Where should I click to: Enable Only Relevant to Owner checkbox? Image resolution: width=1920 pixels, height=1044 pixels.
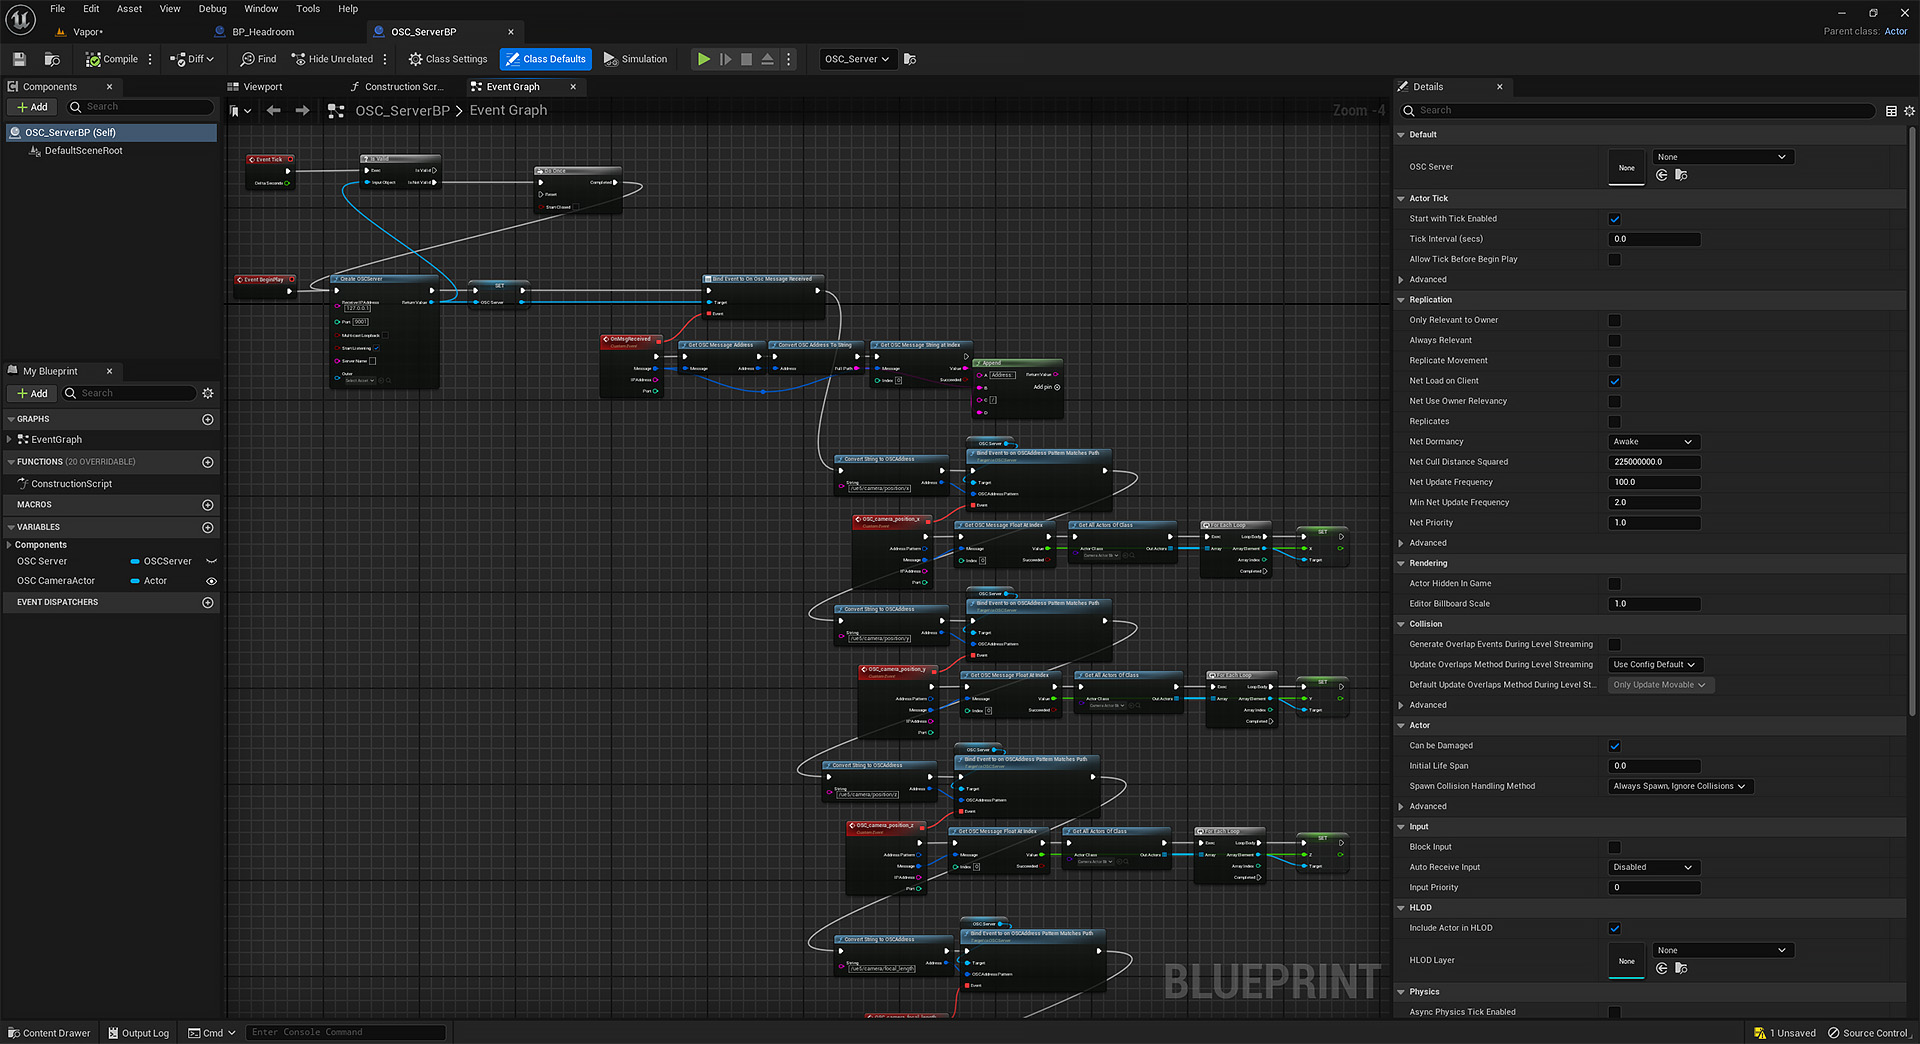click(x=1615, y=321)
